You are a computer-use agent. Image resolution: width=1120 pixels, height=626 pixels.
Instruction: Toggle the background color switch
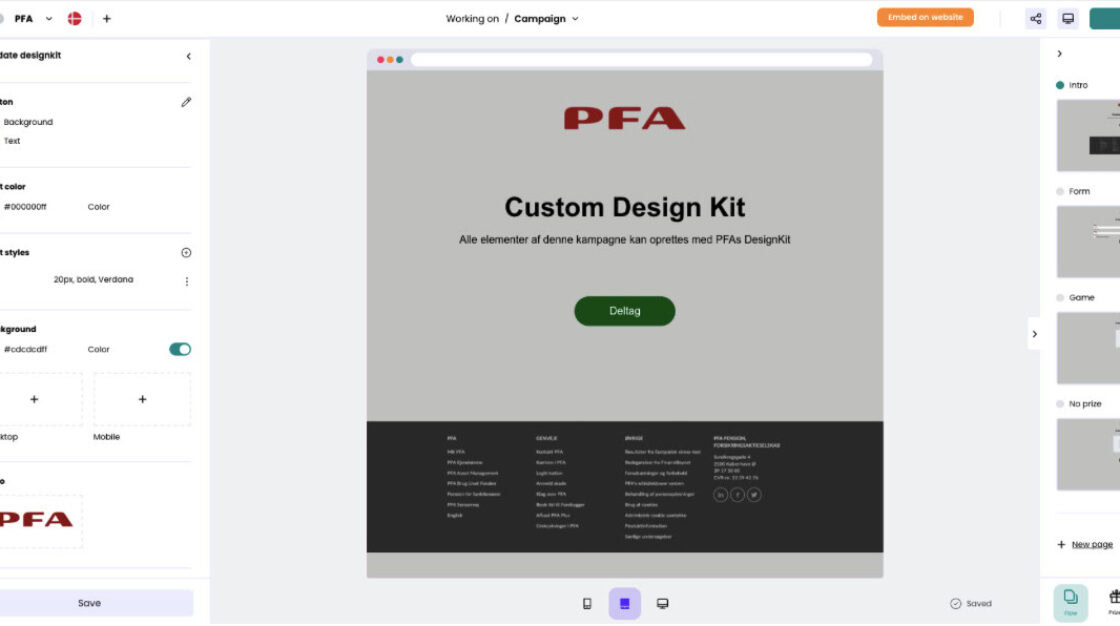[180, 349]
